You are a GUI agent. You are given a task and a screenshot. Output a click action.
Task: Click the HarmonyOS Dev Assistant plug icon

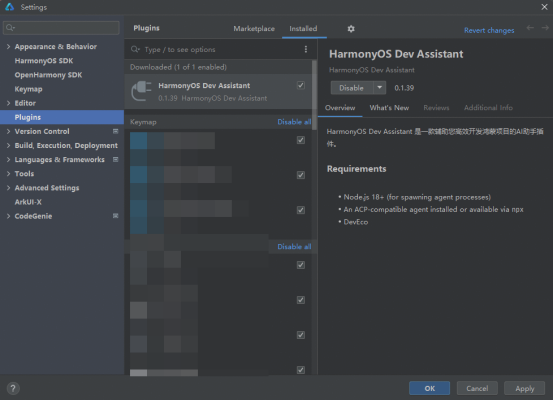point(141,91)
